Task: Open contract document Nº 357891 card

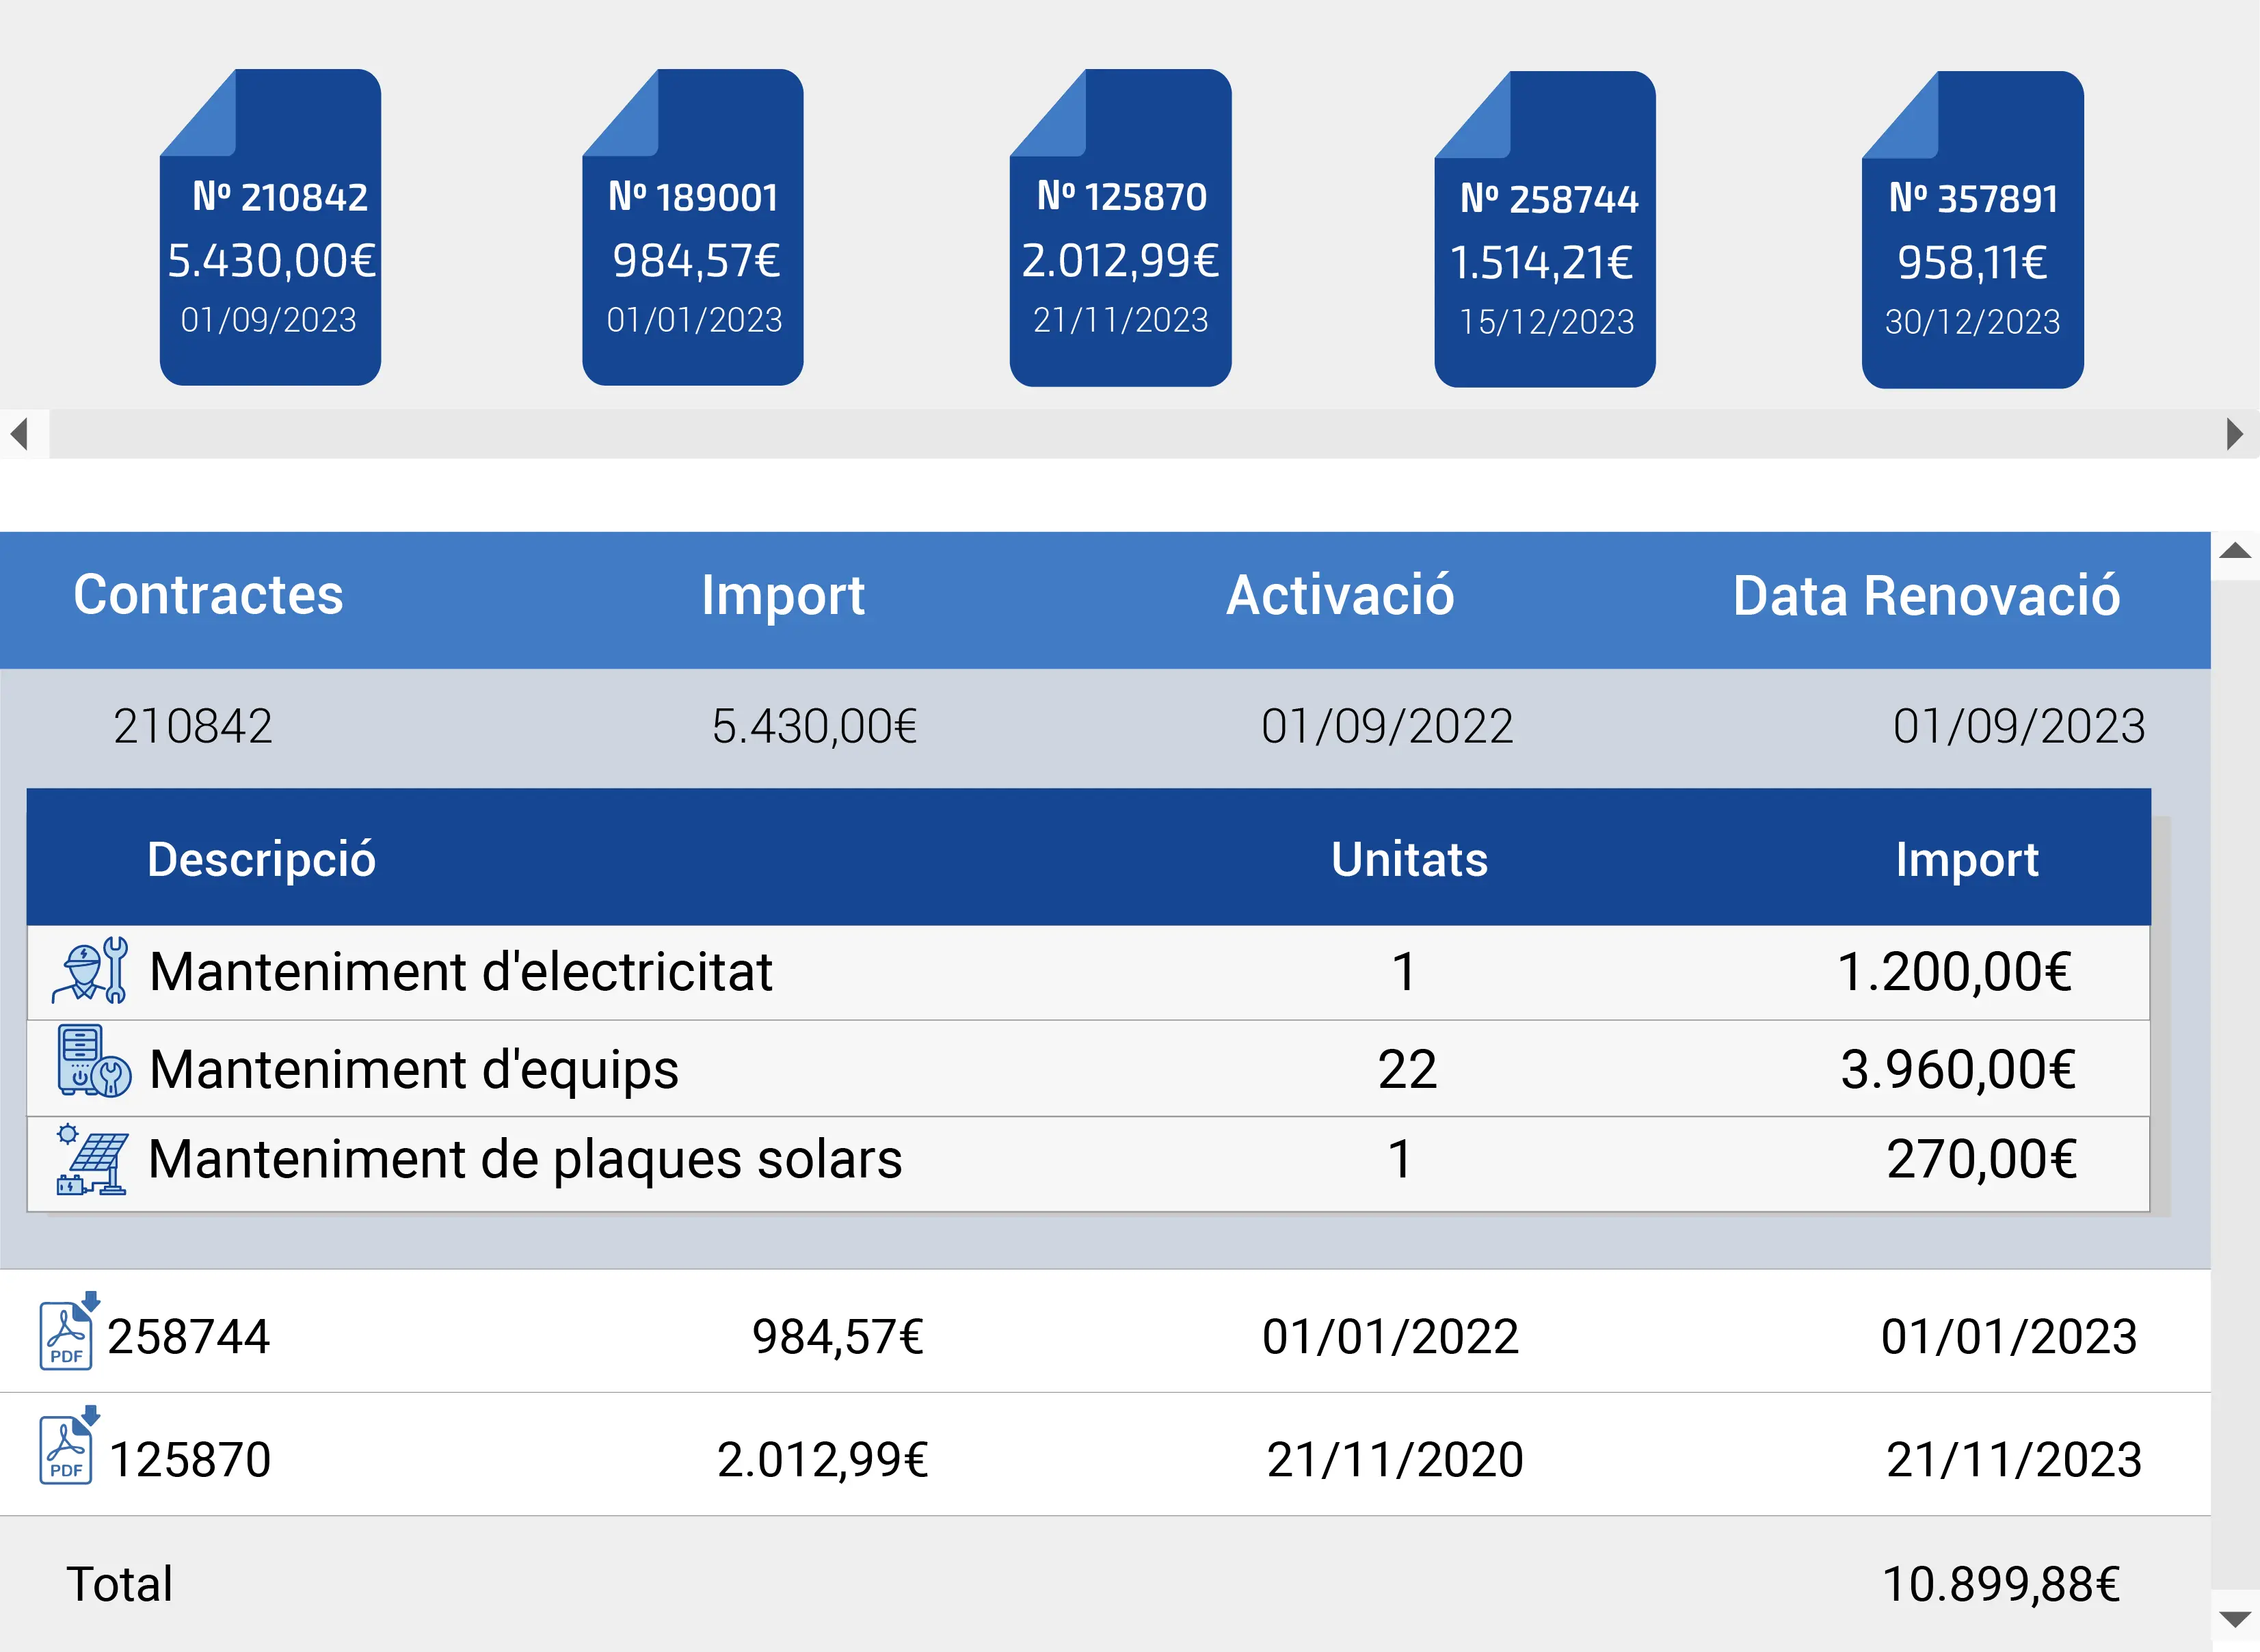Action: click(1972, 229)
